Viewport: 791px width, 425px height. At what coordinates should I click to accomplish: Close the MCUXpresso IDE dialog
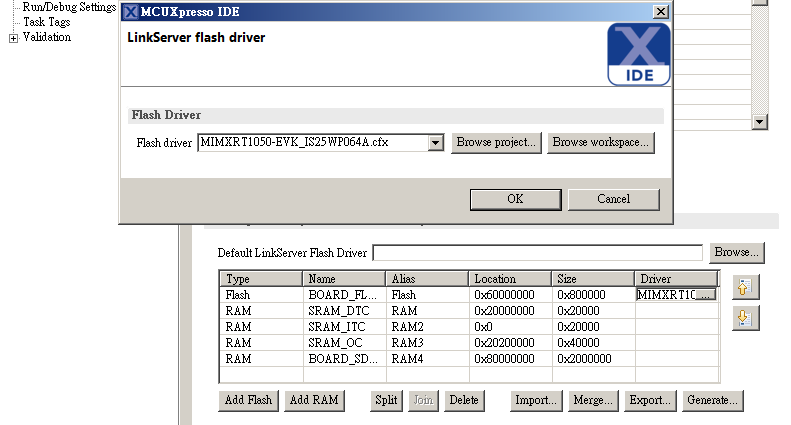tap(660, 12)
